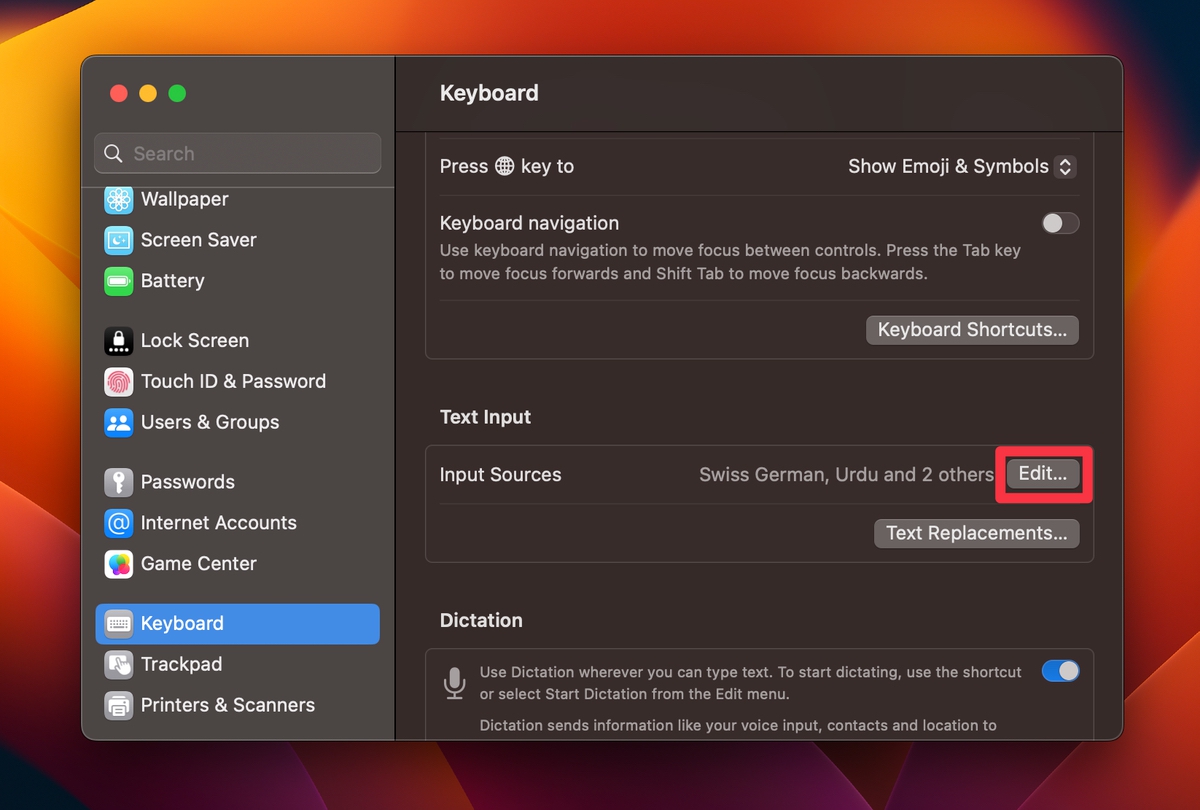Click the Lock Screen padlock icon
Image resolution: width=1200 pixels, height=810 pixels.
[118, 340]
